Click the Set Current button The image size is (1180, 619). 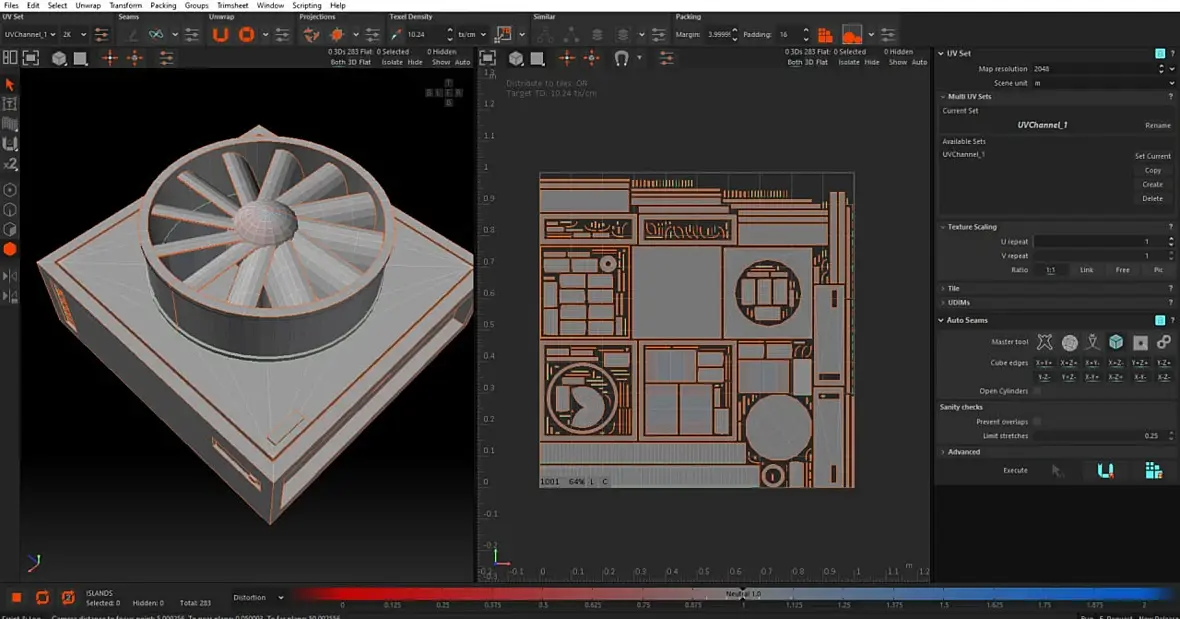1152,156
